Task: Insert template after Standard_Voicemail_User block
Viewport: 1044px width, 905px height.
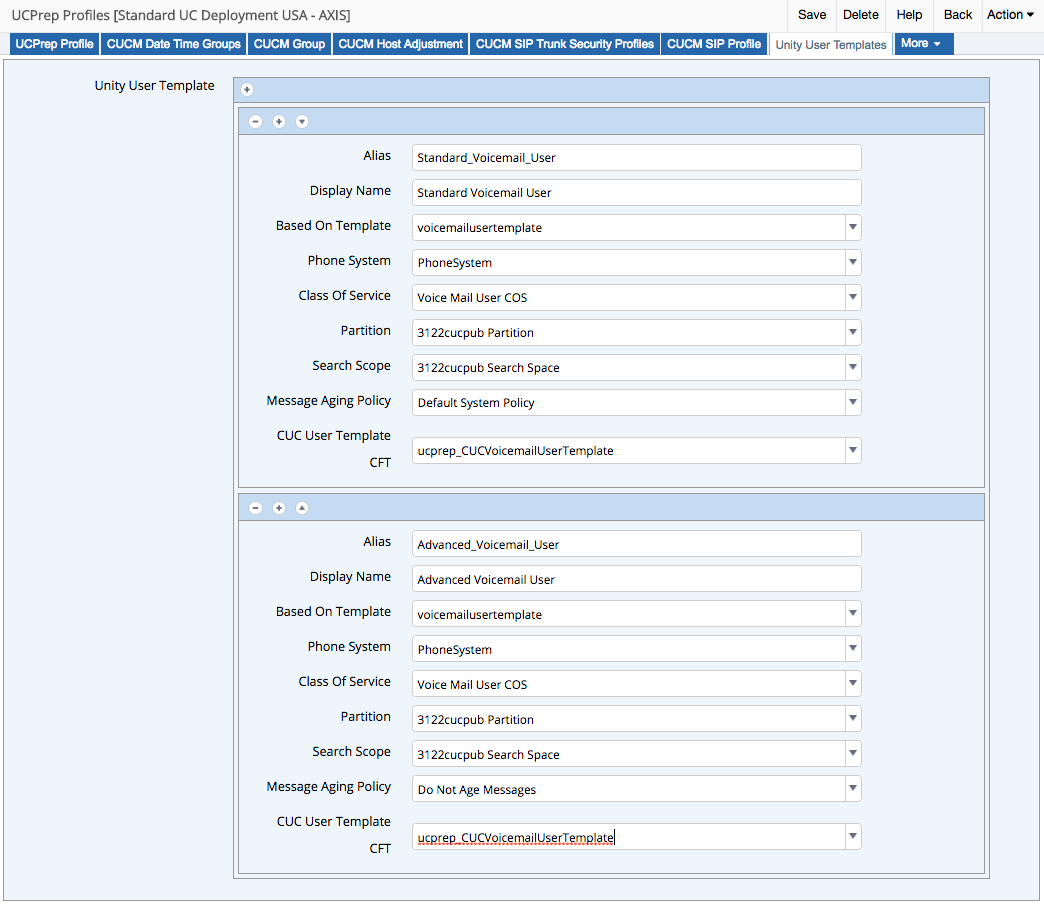Action: click(279, 121)
